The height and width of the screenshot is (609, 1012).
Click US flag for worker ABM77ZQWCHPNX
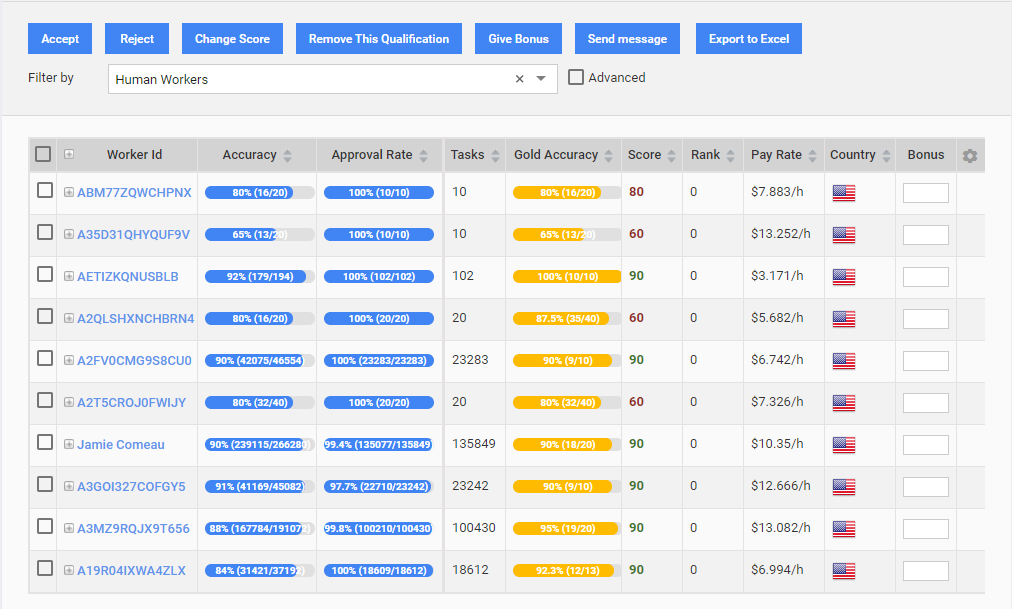(x=844, y=192)
